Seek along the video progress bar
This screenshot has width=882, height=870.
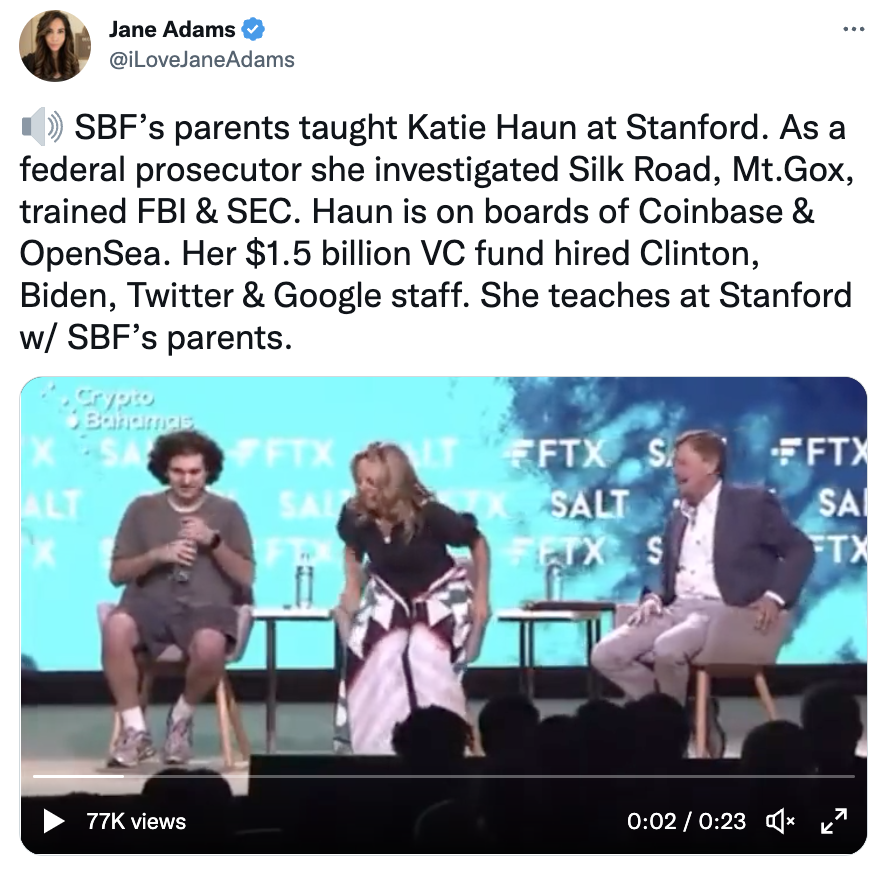(443, 776)
